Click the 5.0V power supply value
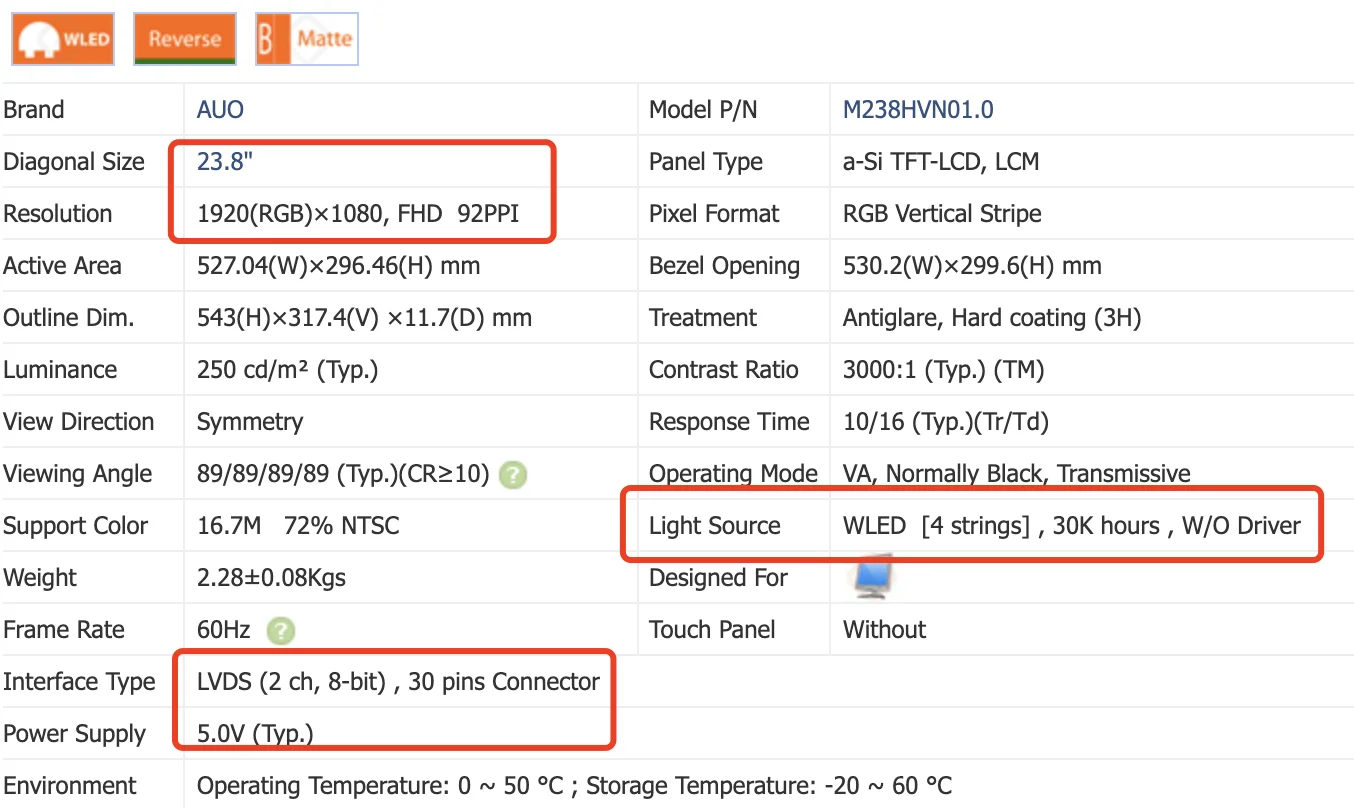The width and height of the screenshot is (1354, 808). click(255, 734)
